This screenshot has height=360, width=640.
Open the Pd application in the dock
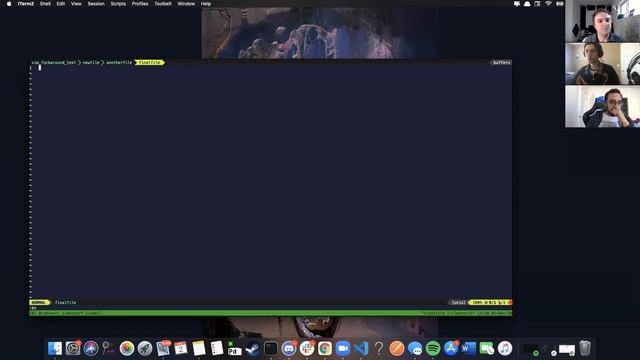click(235, 348)
